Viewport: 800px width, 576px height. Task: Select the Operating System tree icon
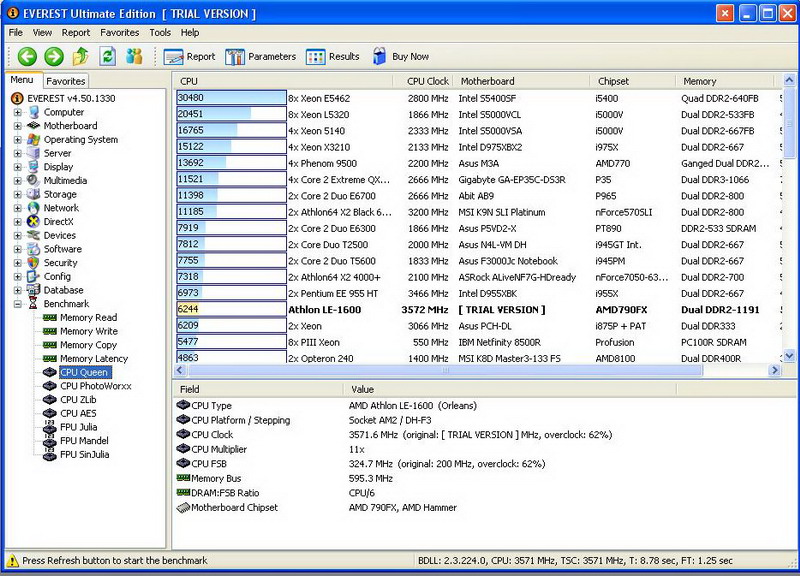click(x=34, y=139)
